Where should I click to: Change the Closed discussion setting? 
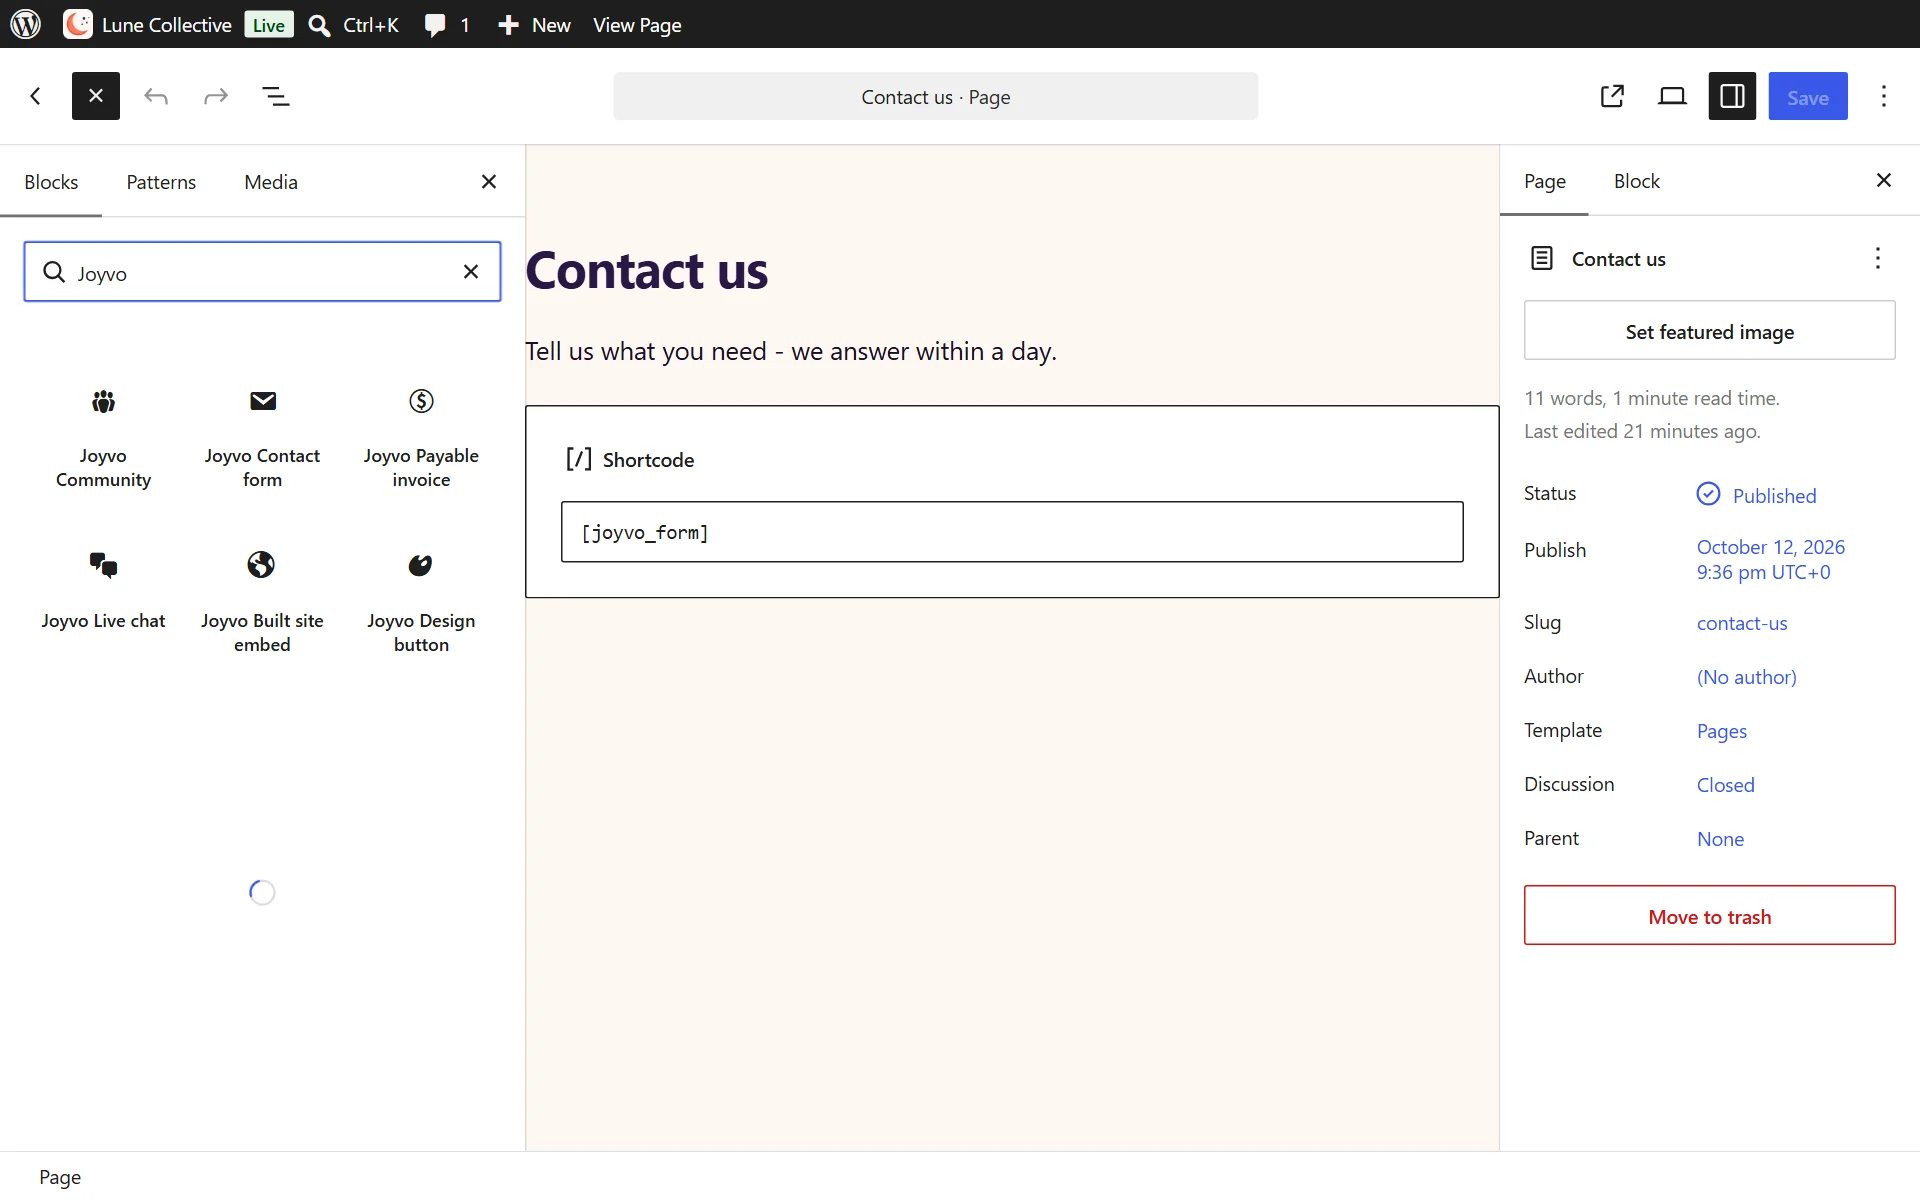1725,785
